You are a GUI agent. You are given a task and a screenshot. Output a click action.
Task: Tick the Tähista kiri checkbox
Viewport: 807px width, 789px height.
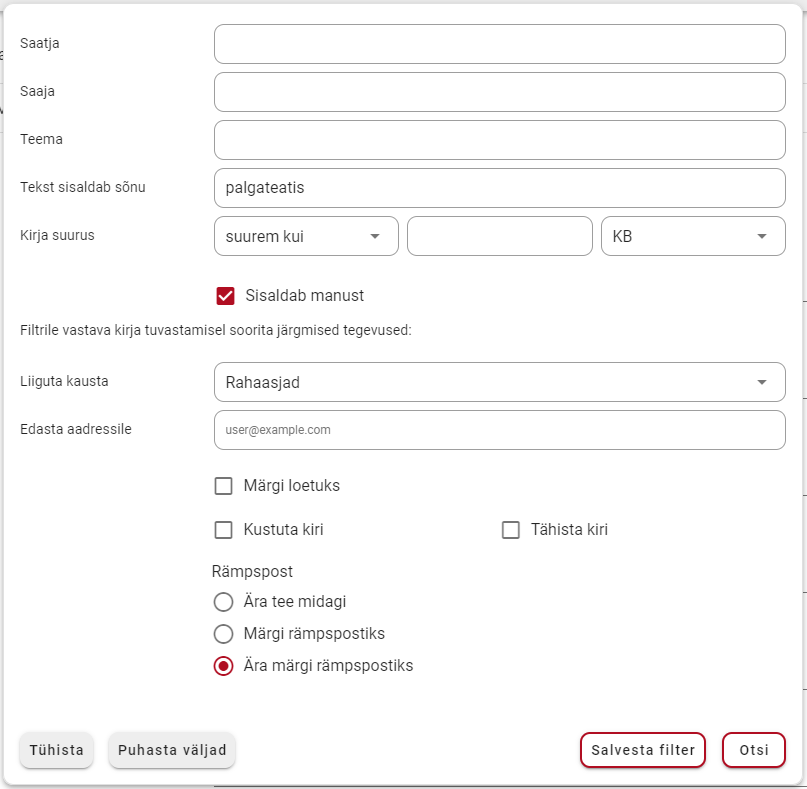(x=511, y=530)
